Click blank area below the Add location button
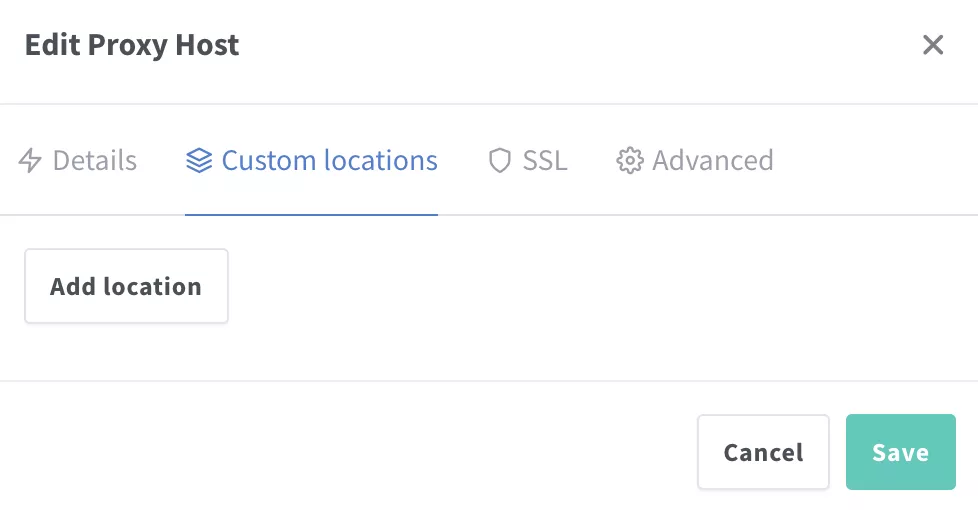This screenshot has width=978, height=510. point(126,352)
